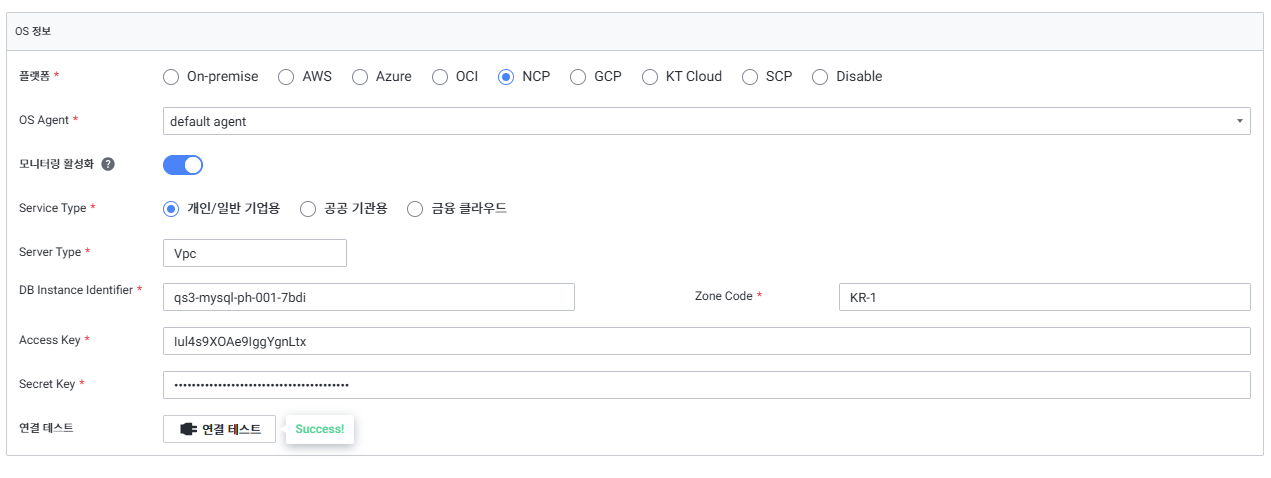Focus the DB Instance Identifier field

click(368, 297)
